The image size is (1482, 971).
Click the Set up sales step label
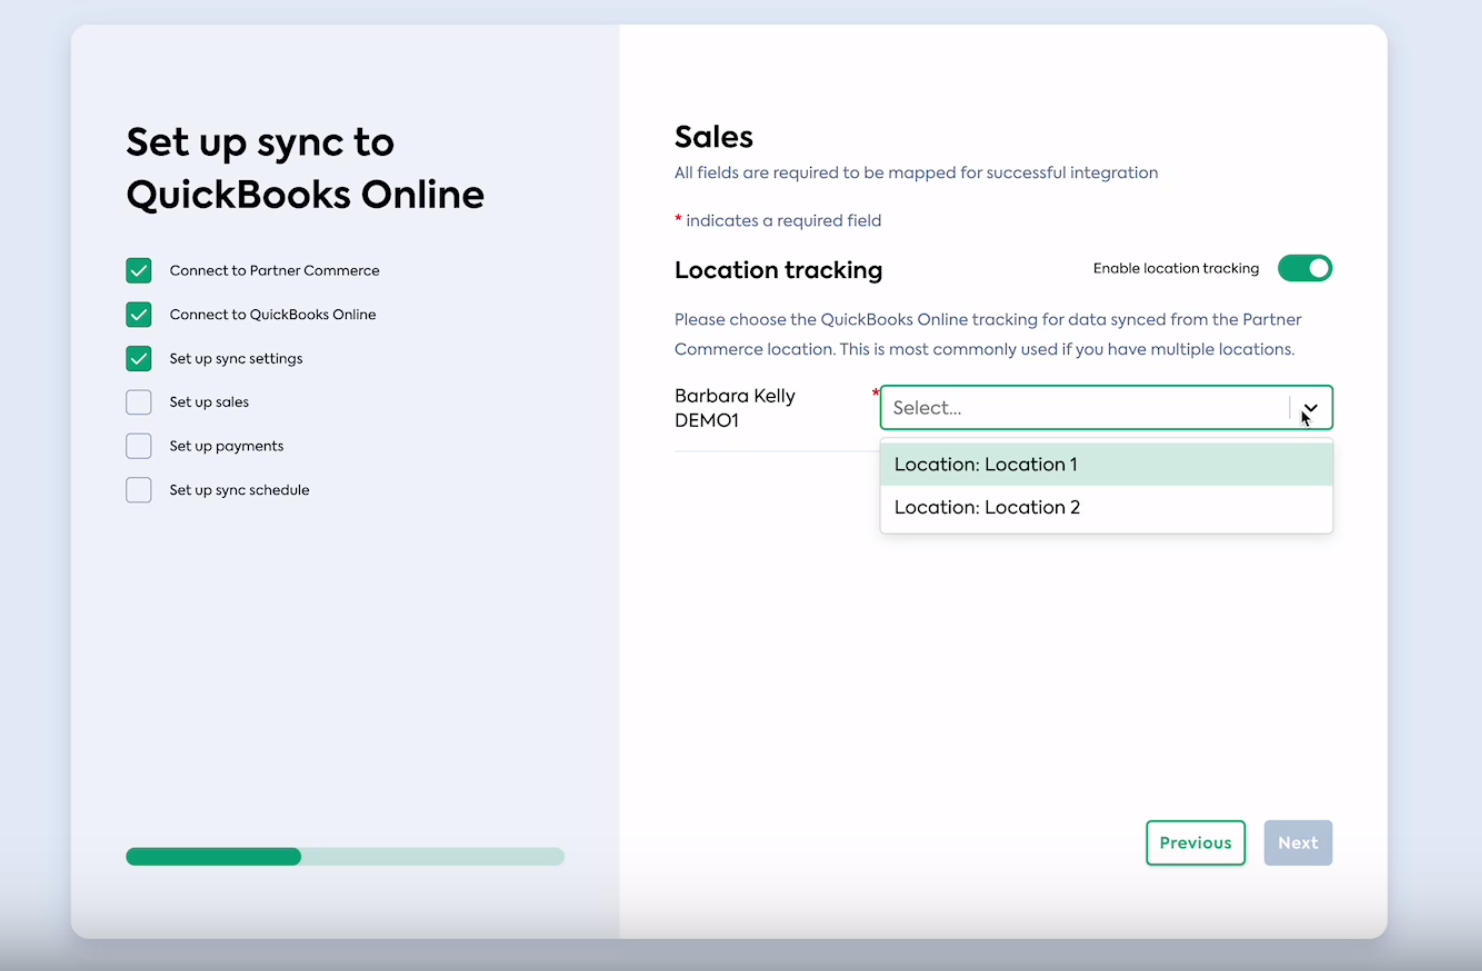tap(209, 402)
